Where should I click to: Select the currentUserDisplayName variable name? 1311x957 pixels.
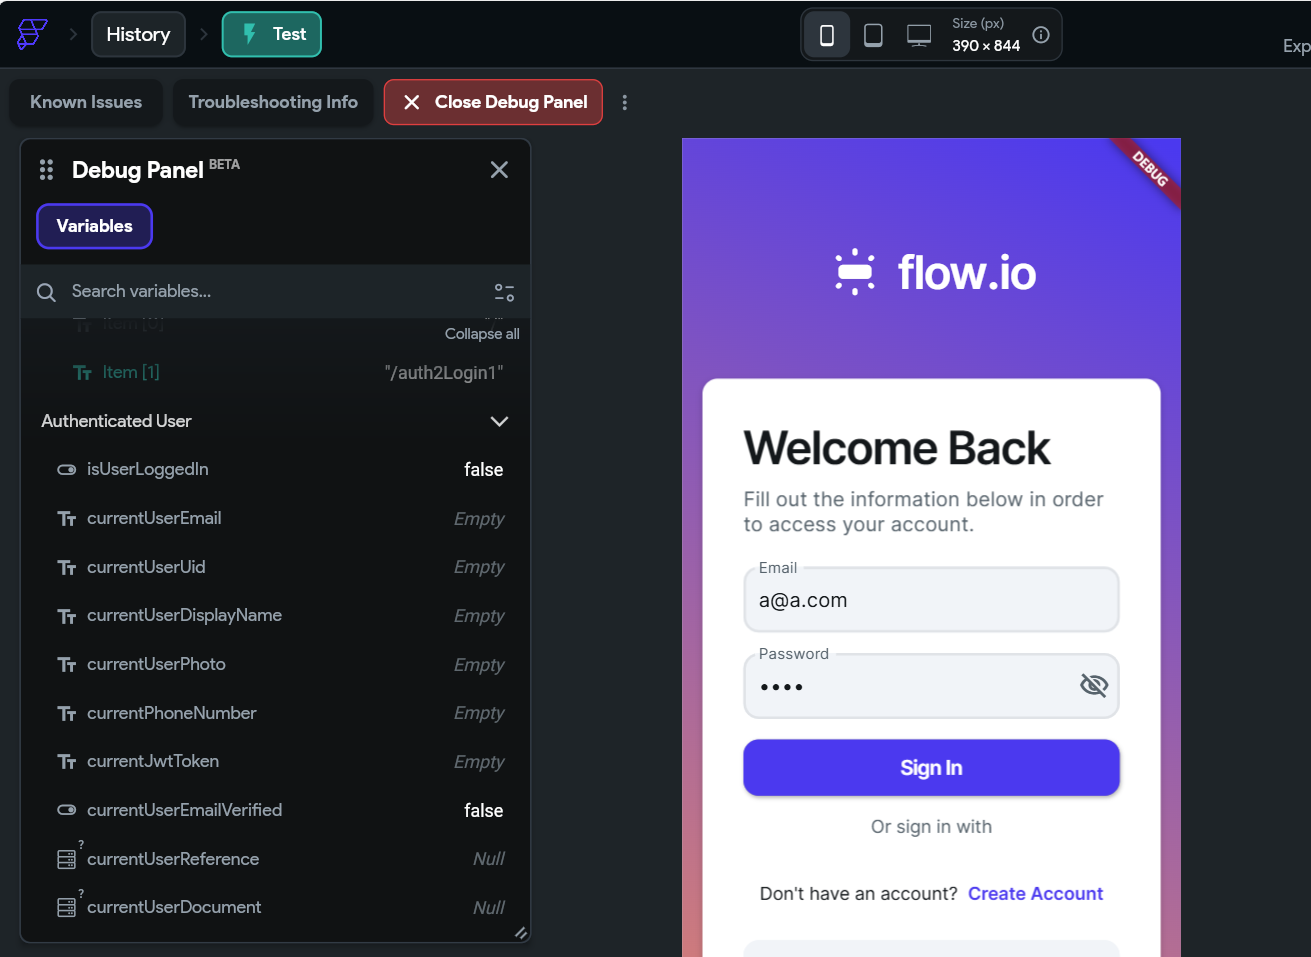pyautogui.click(x=184, y=615)
